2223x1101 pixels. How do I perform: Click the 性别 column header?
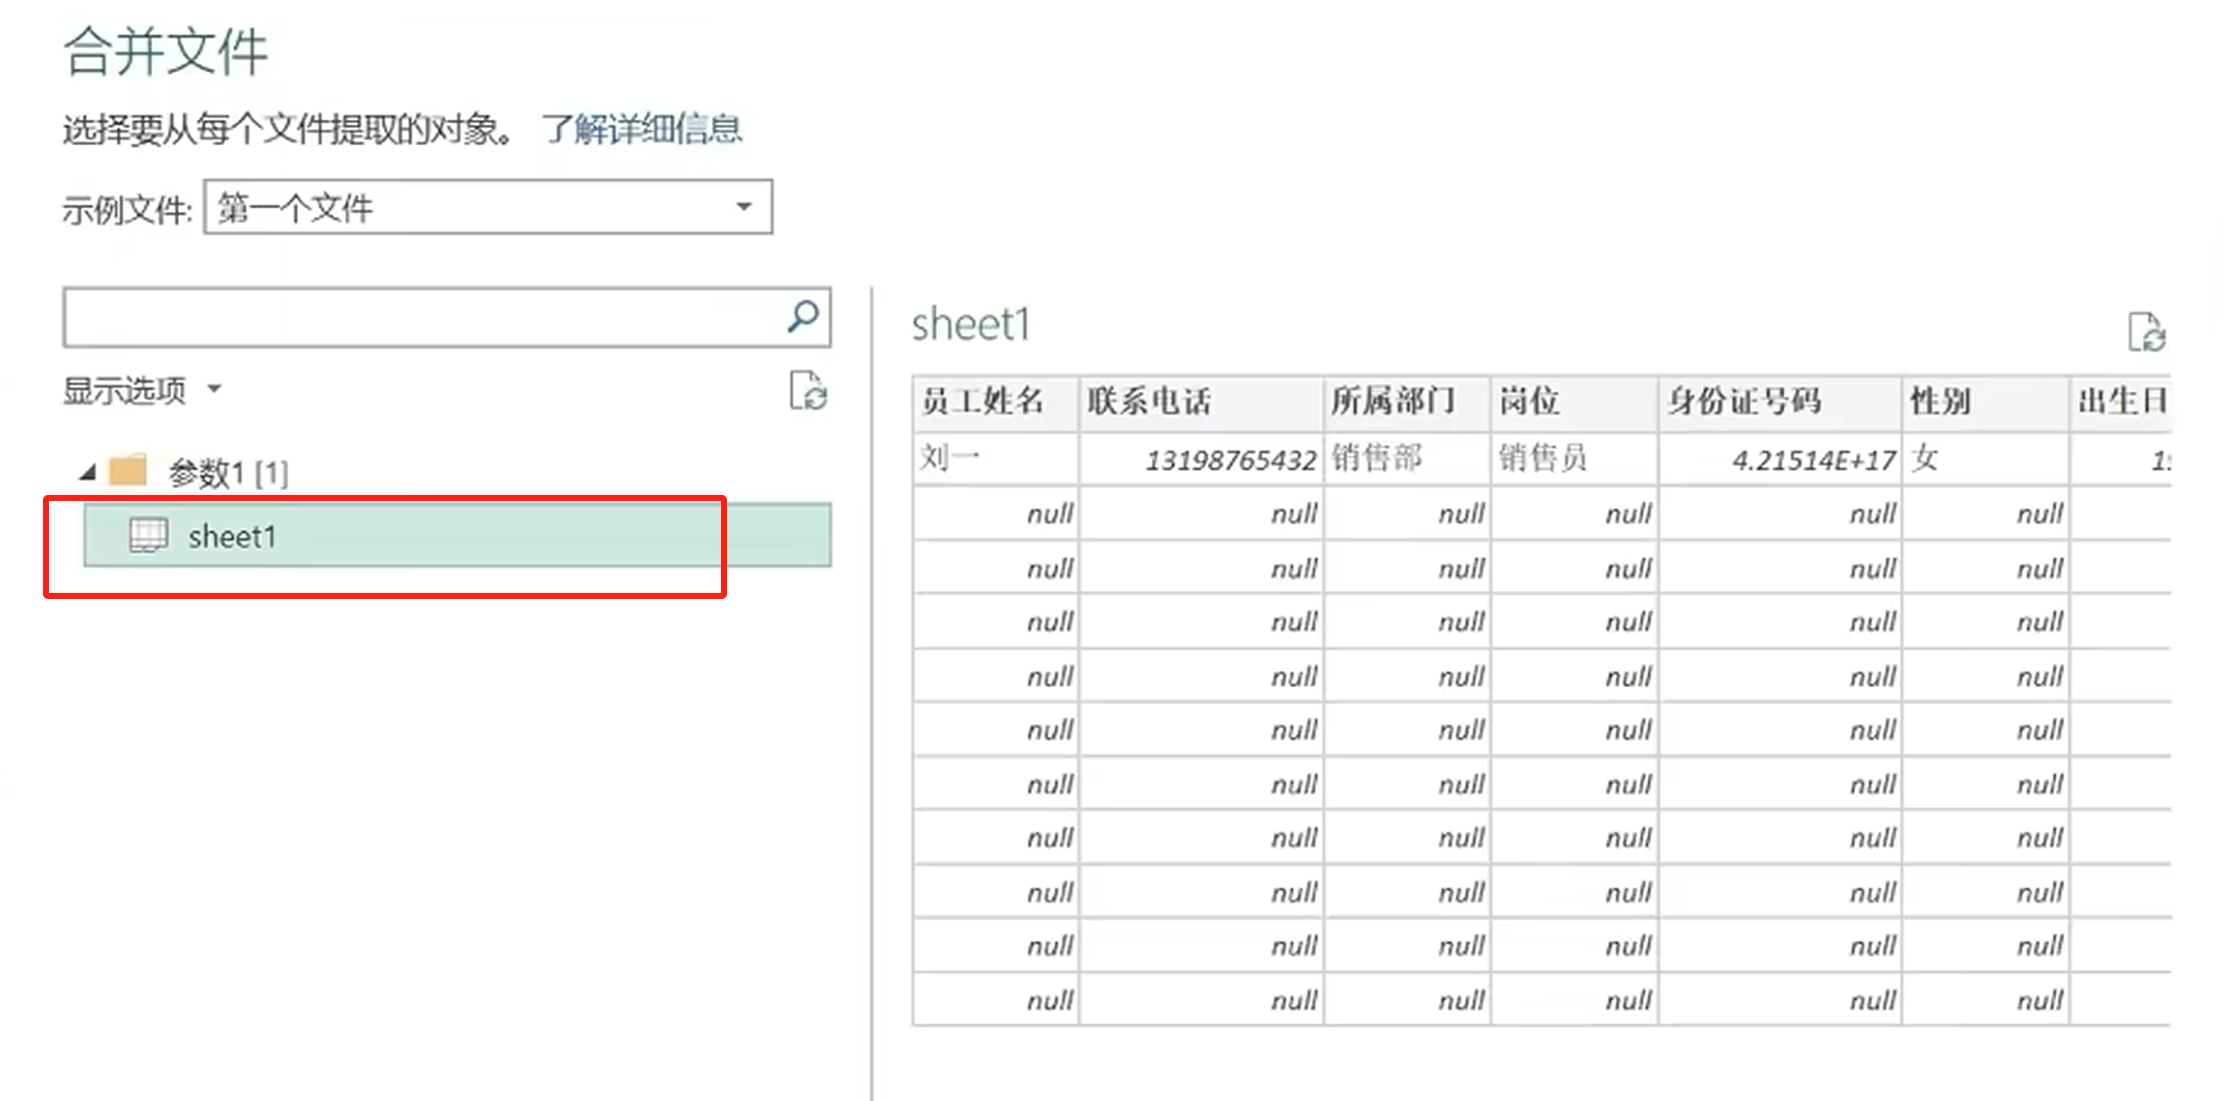[1940, 402]
